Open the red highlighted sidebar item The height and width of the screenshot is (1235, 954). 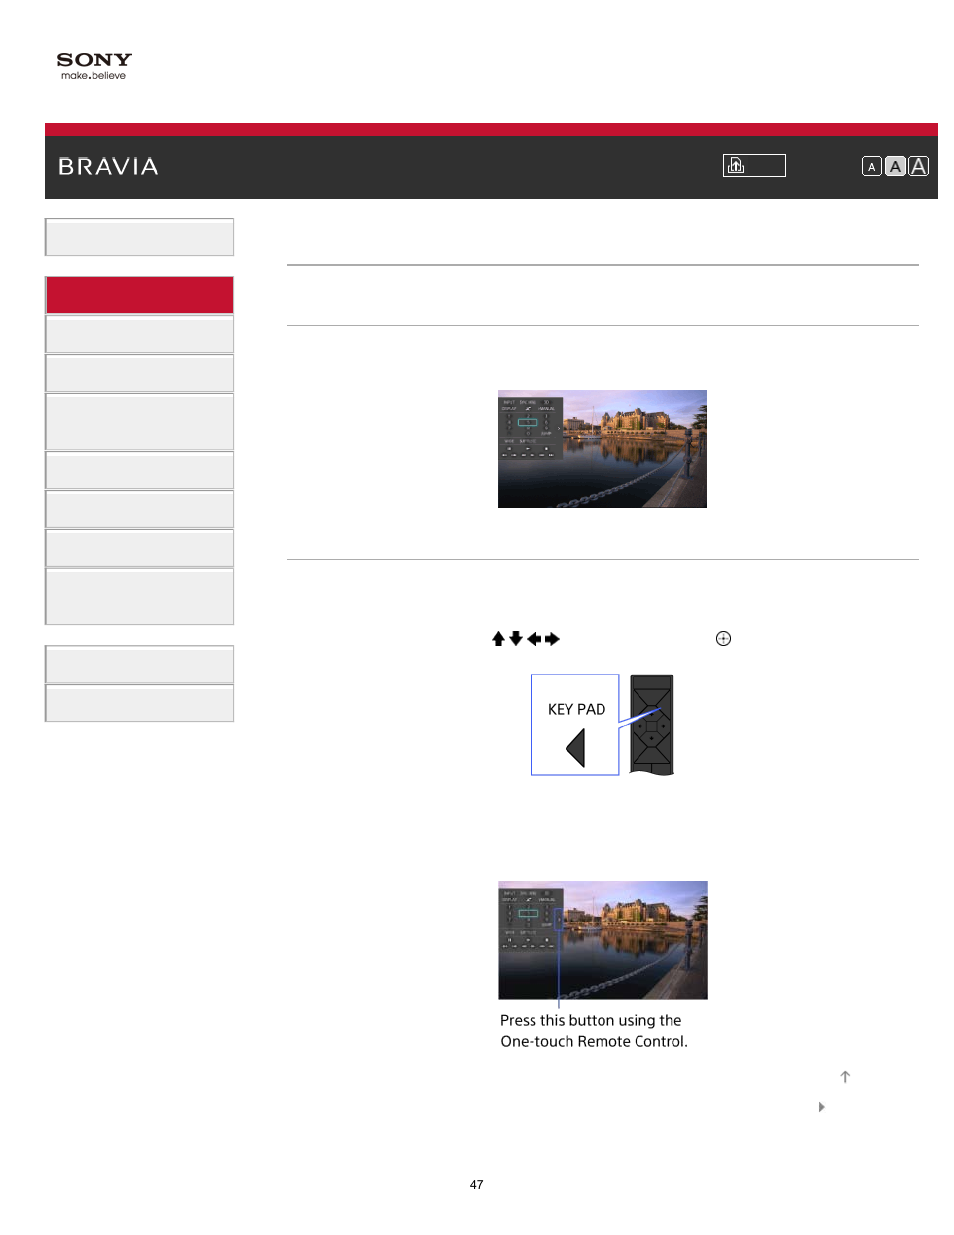coord(139,295)
